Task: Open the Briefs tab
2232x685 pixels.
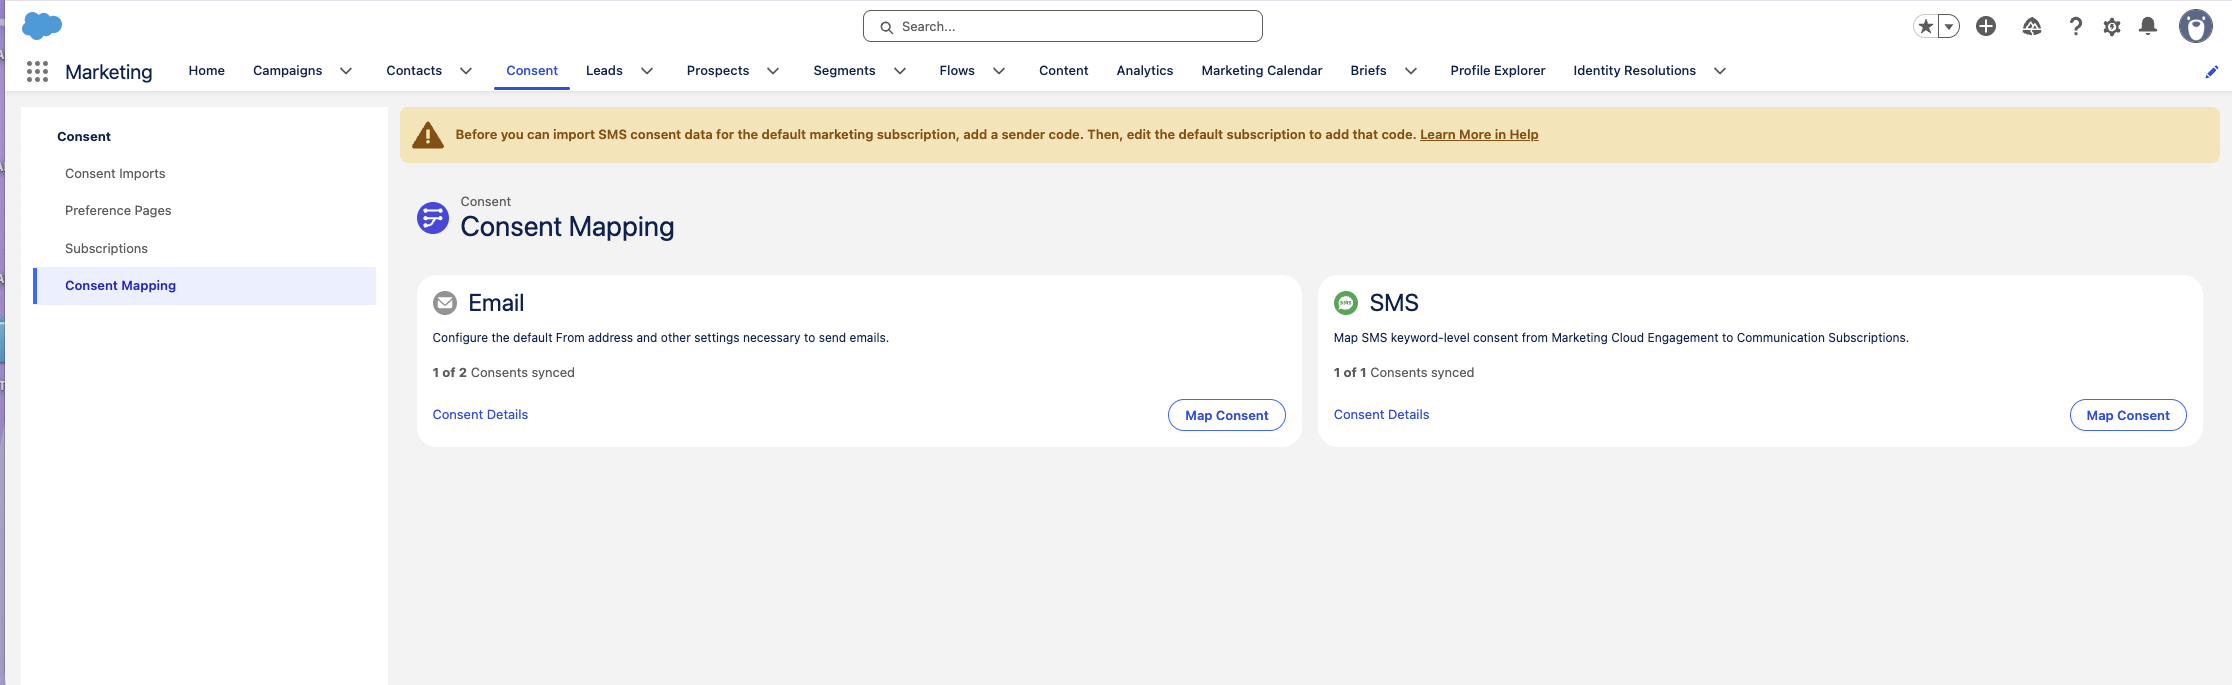Action: [1368, 71]
